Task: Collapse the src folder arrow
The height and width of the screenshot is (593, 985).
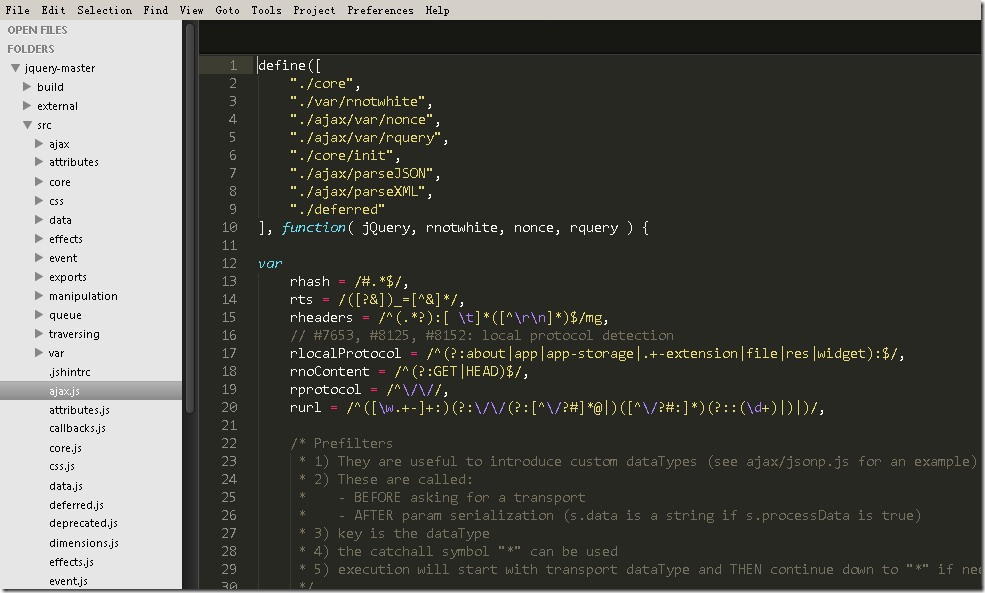Action: click(x=28, y=125)
